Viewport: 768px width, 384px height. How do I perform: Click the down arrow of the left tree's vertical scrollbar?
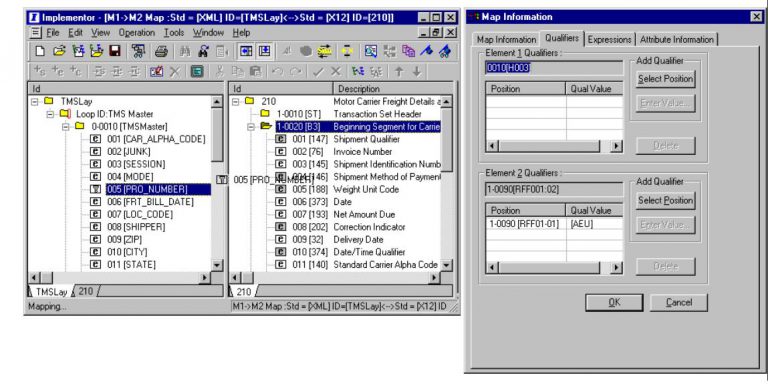(217, 264)
